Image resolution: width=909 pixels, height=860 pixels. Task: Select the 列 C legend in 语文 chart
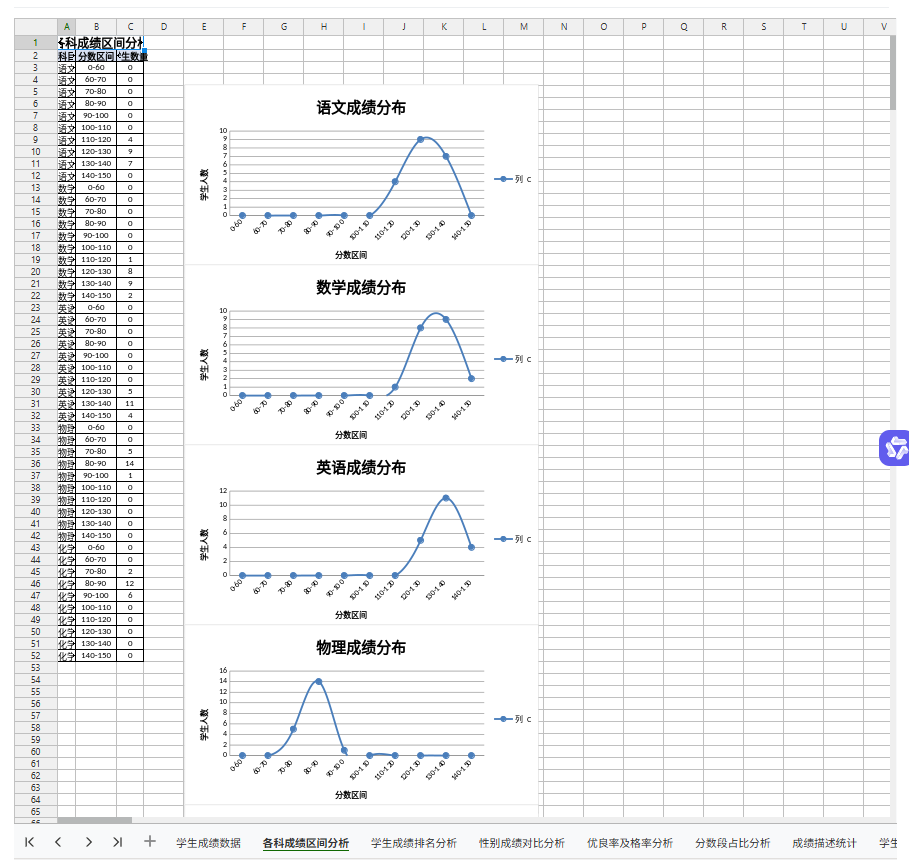[515, 179]
